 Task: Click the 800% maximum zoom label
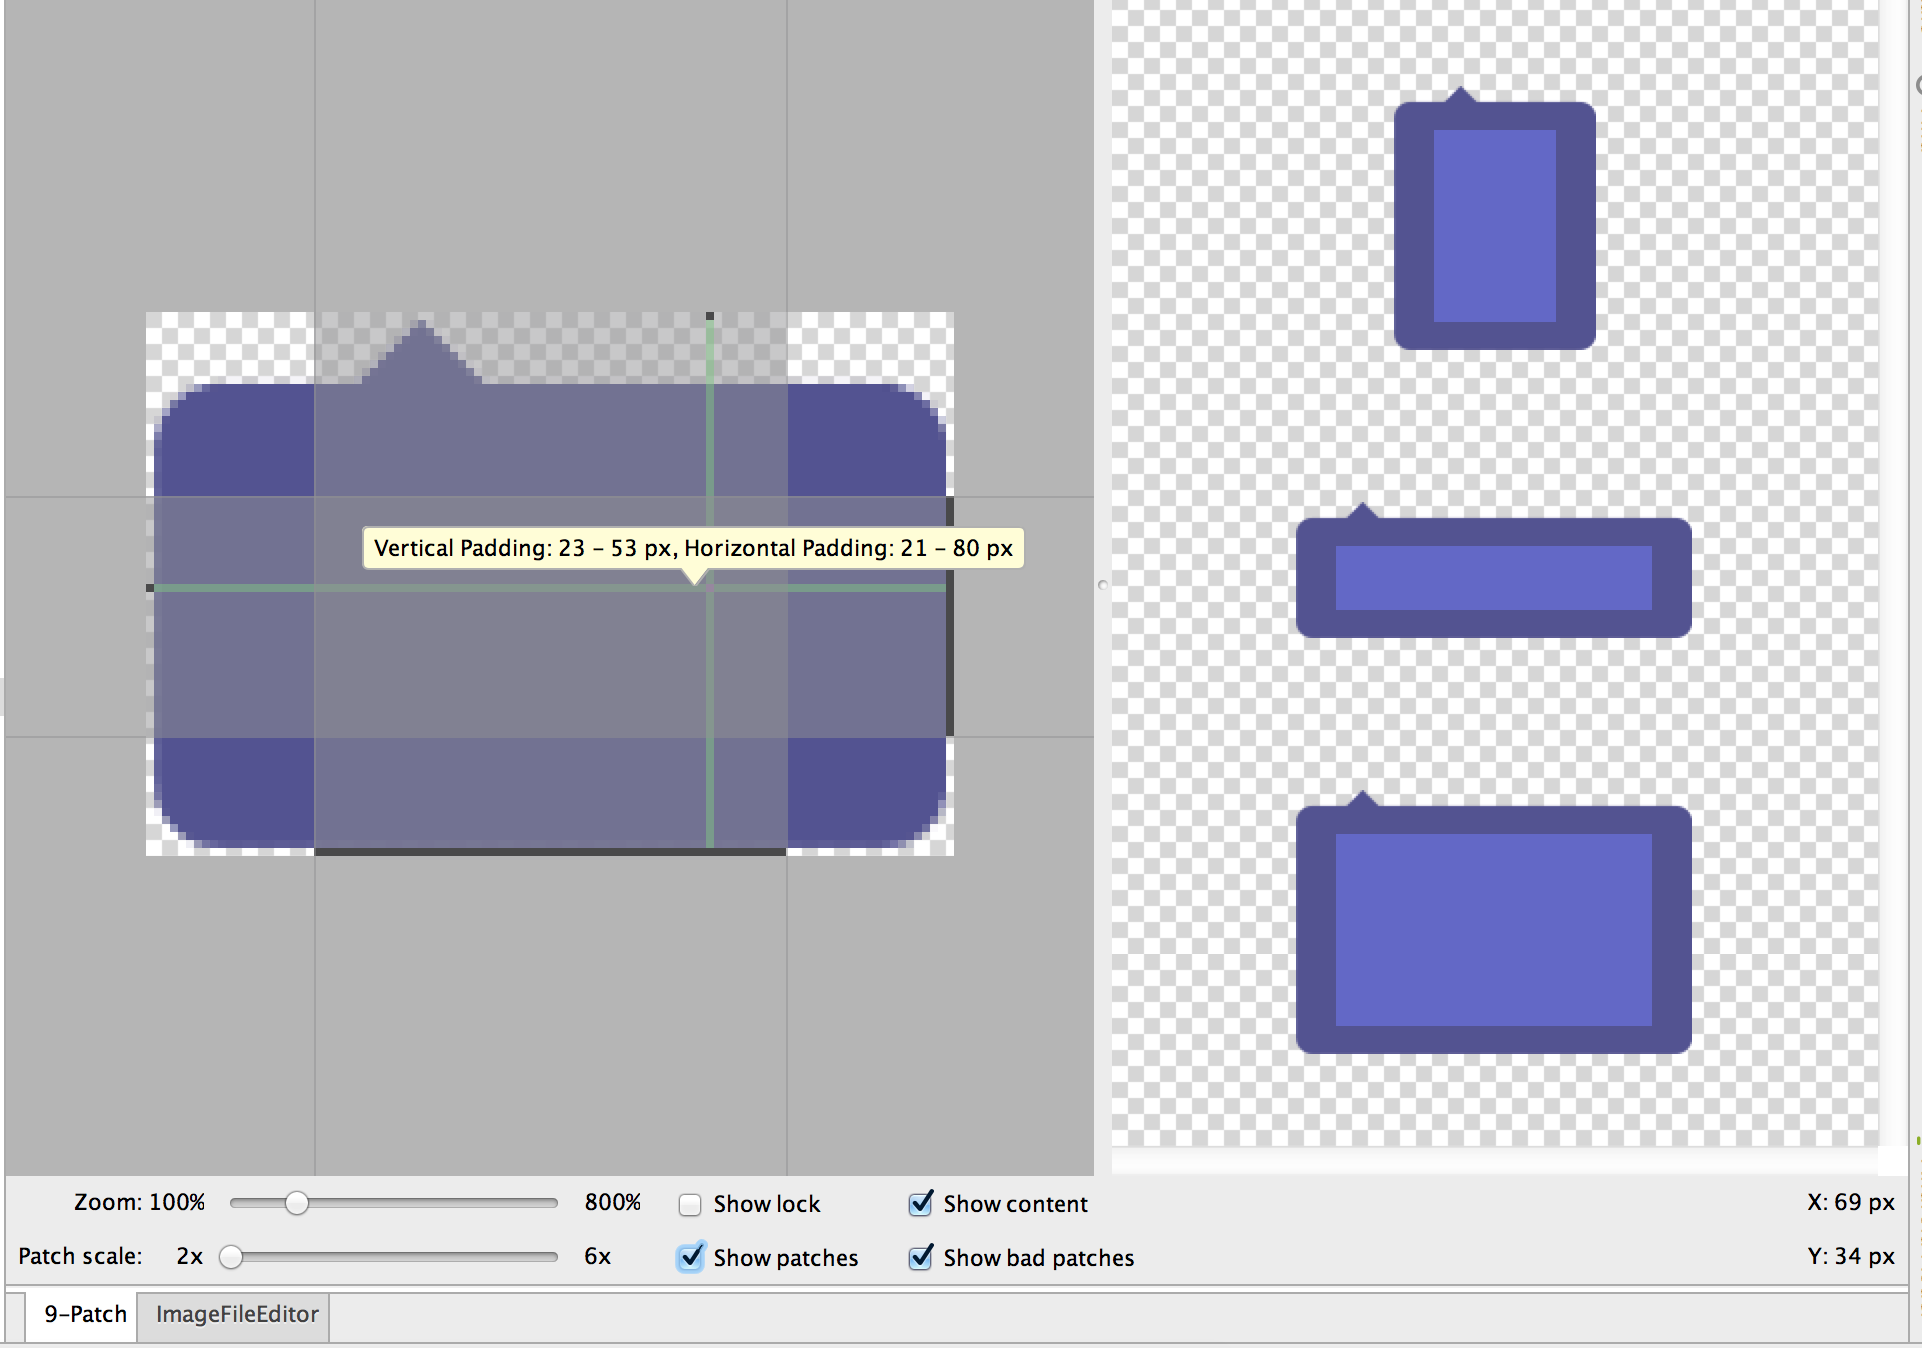point(612,1202)
